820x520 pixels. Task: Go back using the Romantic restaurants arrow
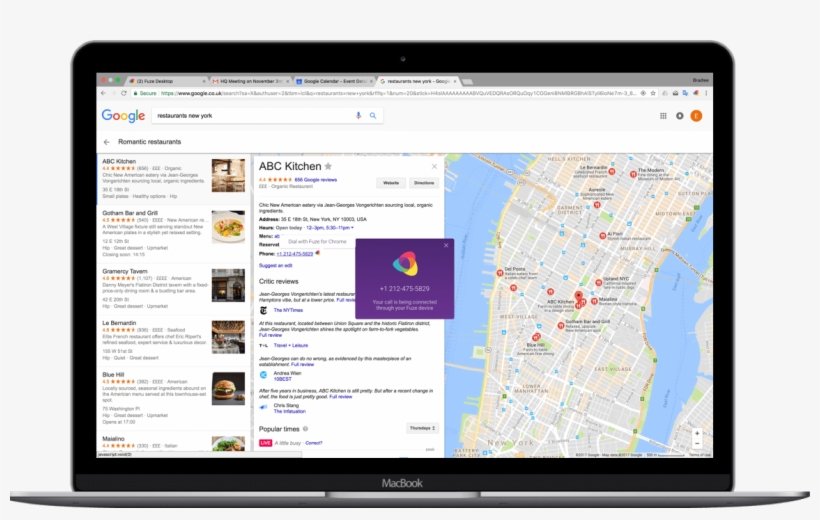tap(107, 142)
